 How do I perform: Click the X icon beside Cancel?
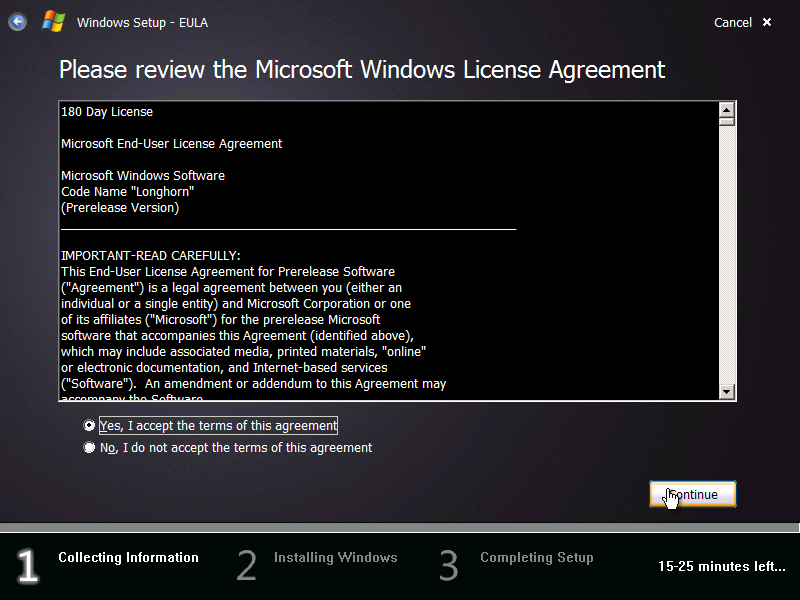click(x=766, y=22)
